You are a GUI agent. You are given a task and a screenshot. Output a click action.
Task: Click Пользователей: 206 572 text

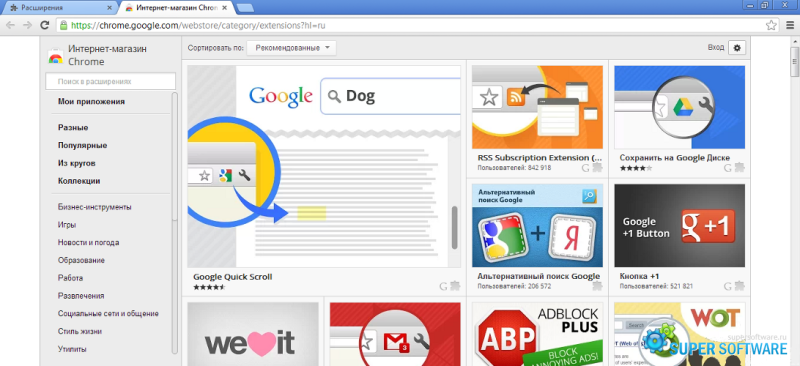click(x=514, y=286)
